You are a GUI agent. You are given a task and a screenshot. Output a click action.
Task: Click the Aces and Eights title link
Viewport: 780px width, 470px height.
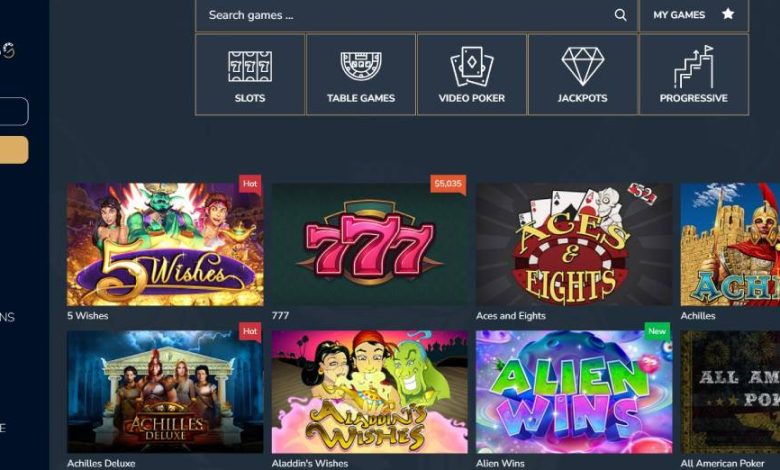click(x=511, y=316)
